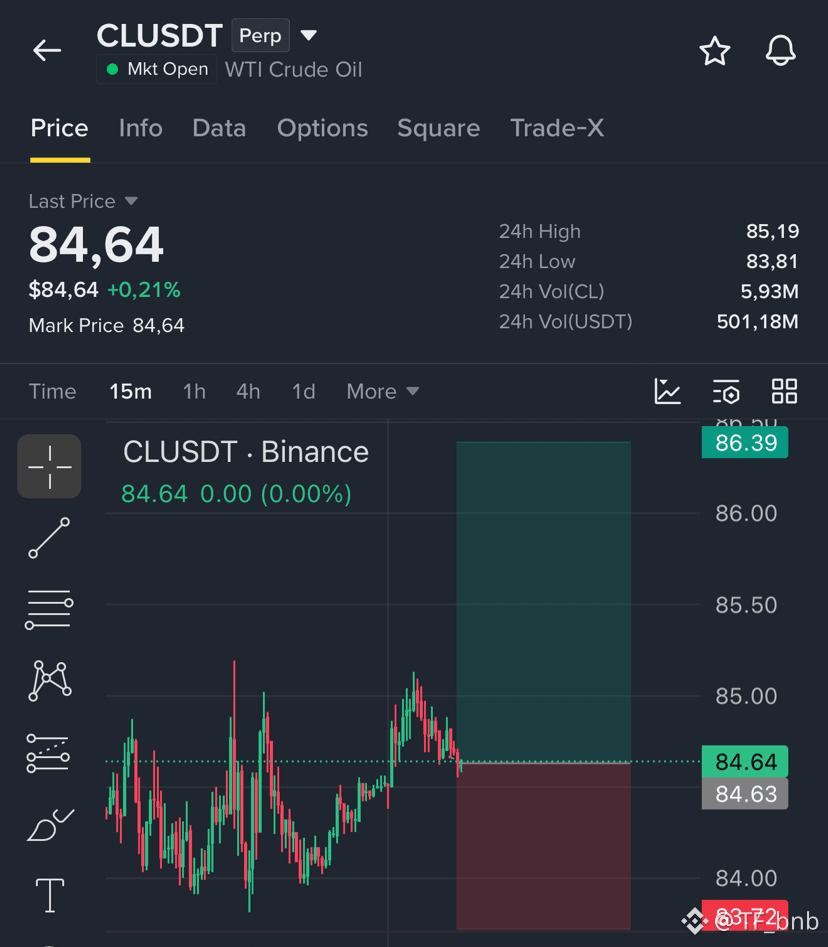Select the 1d timeframe
This screenshot has height=947, width=828.
[x=304, y=391]
